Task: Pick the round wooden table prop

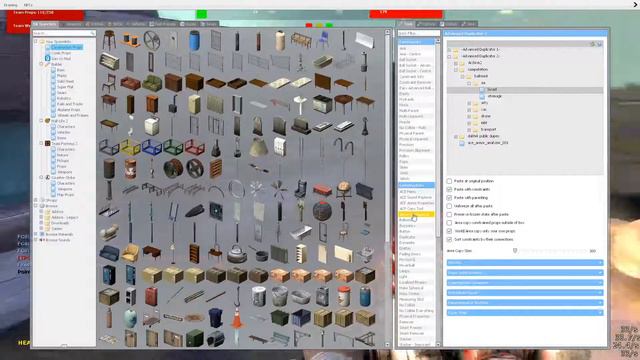Action: coord(343,103)
